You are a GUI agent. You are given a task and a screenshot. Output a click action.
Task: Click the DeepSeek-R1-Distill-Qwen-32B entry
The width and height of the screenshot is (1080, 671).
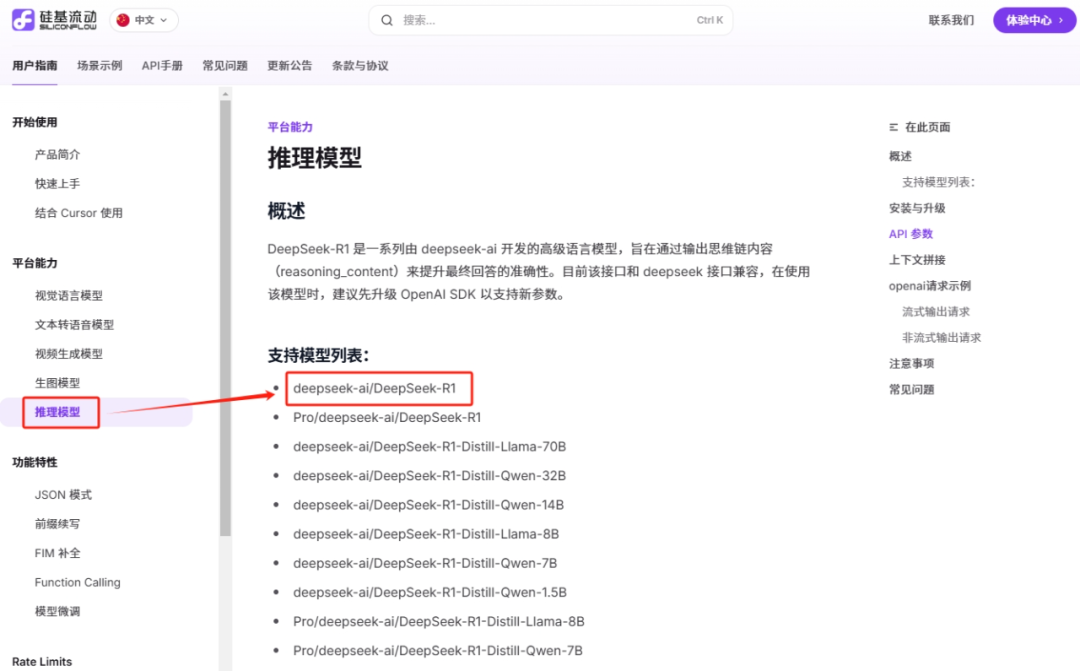coord(430,475)
